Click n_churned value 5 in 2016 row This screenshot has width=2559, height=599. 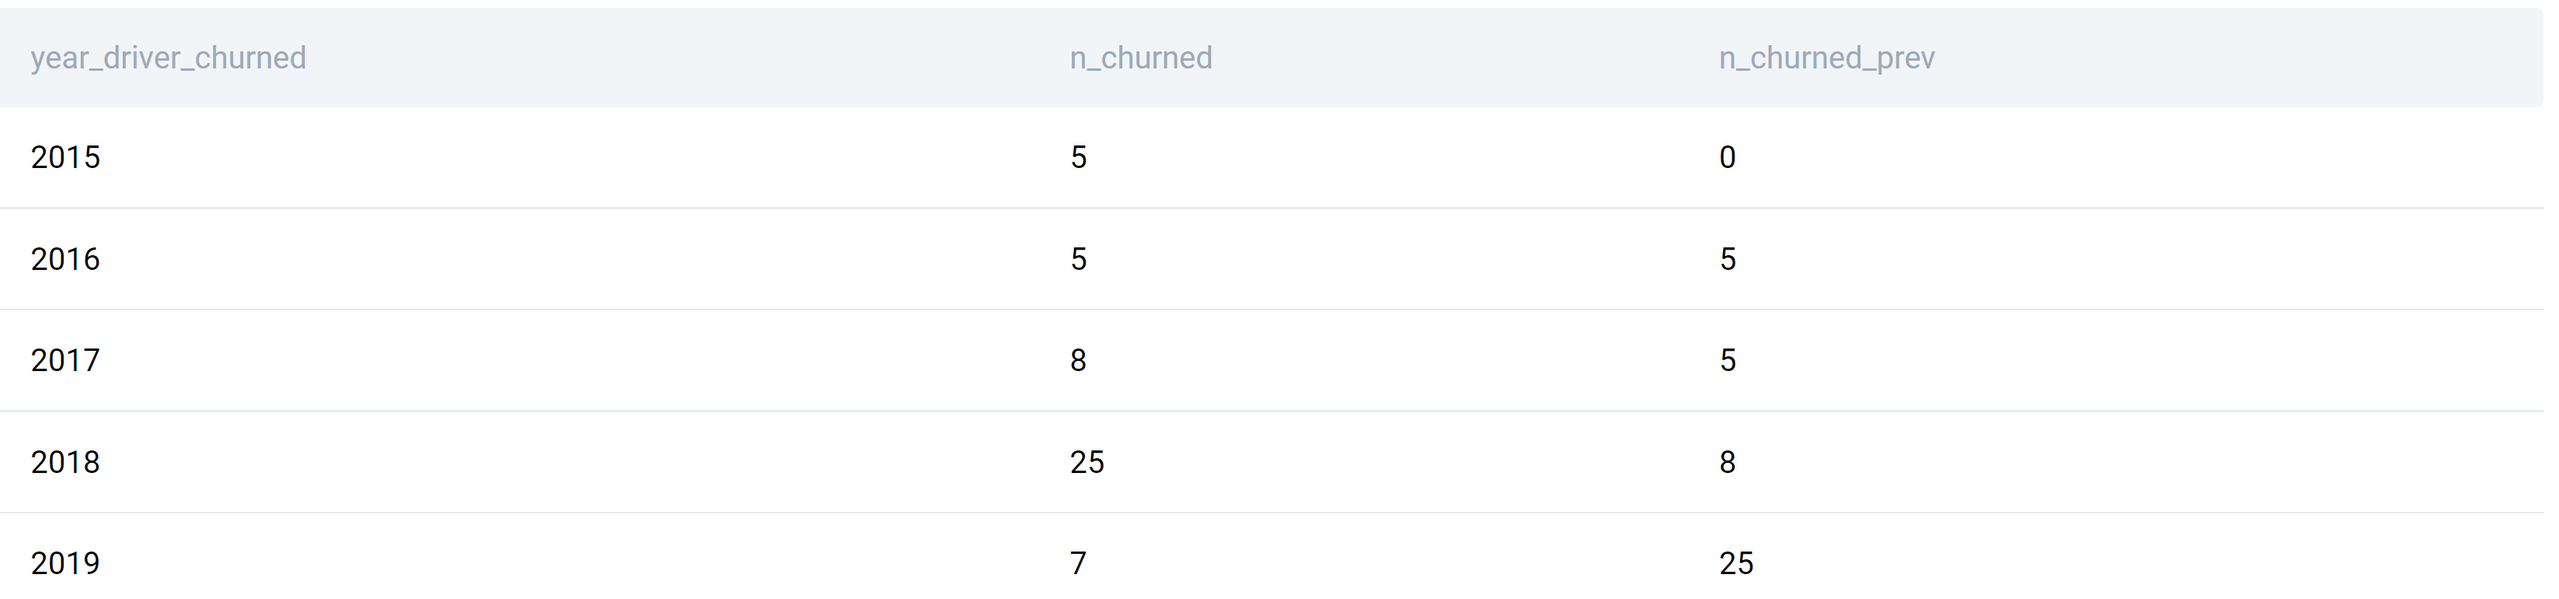1078,259
